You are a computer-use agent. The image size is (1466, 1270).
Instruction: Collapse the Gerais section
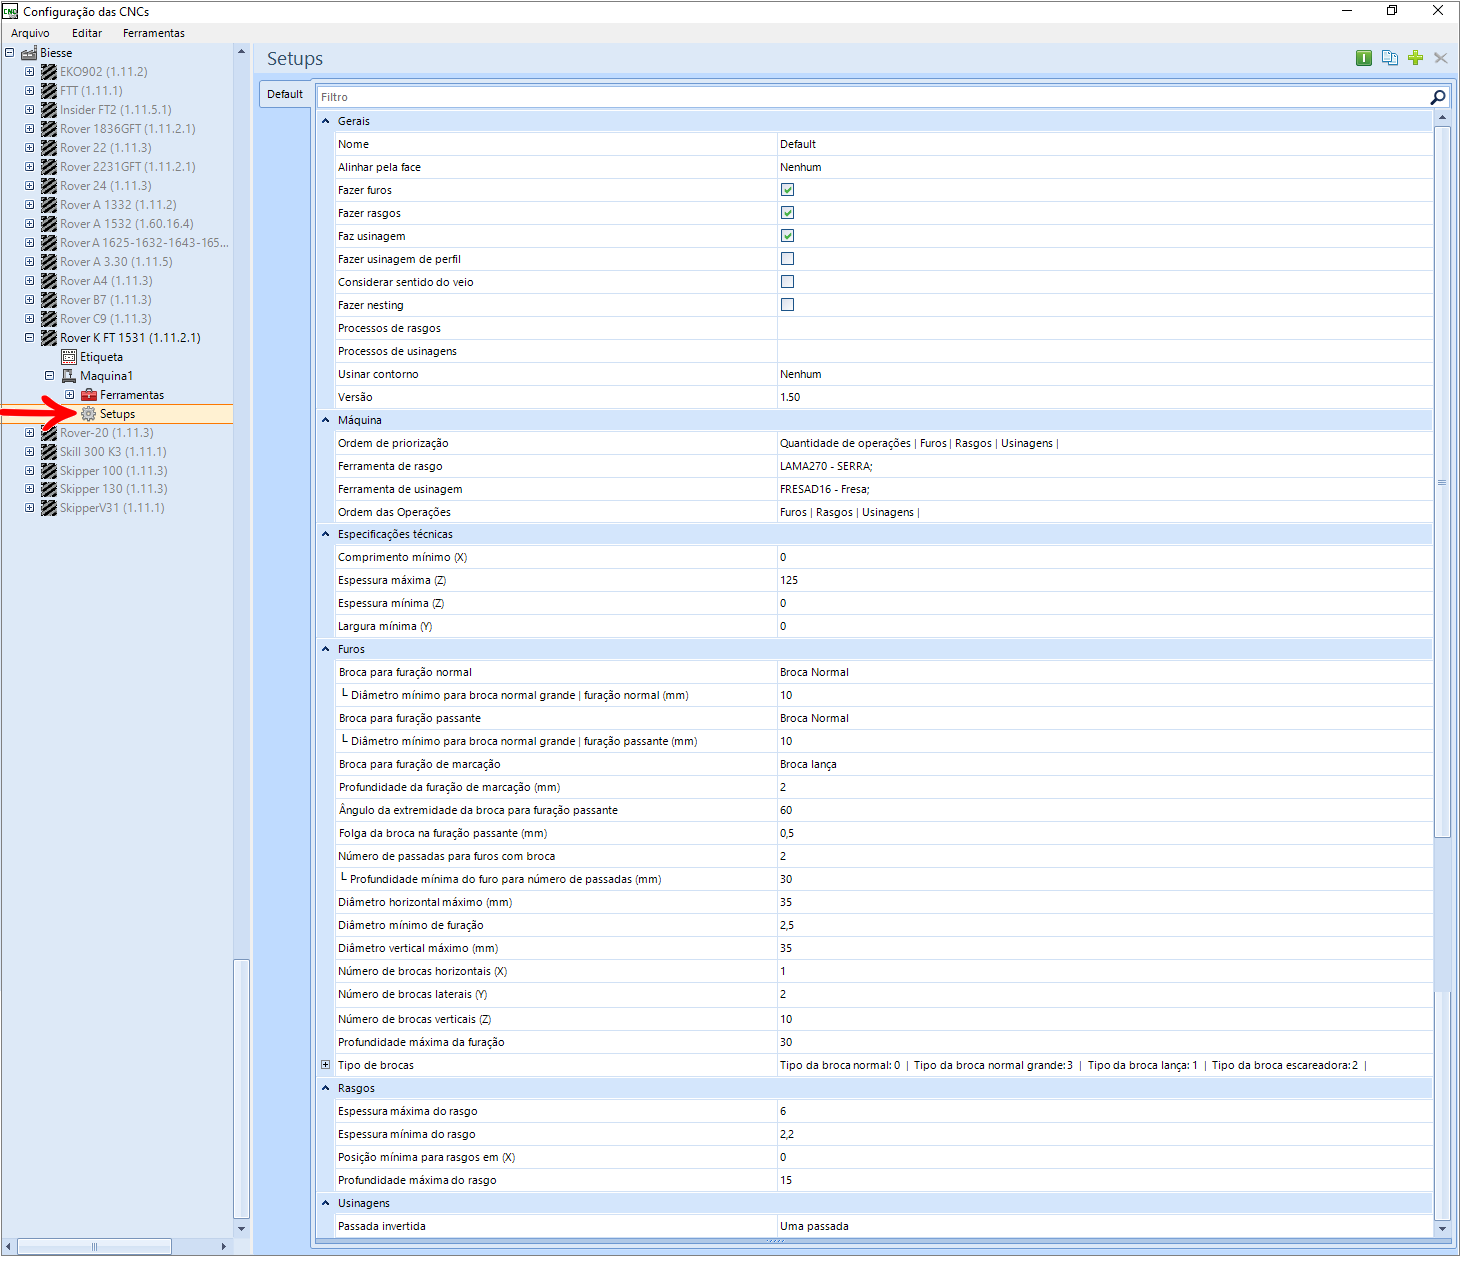[326, 121]
